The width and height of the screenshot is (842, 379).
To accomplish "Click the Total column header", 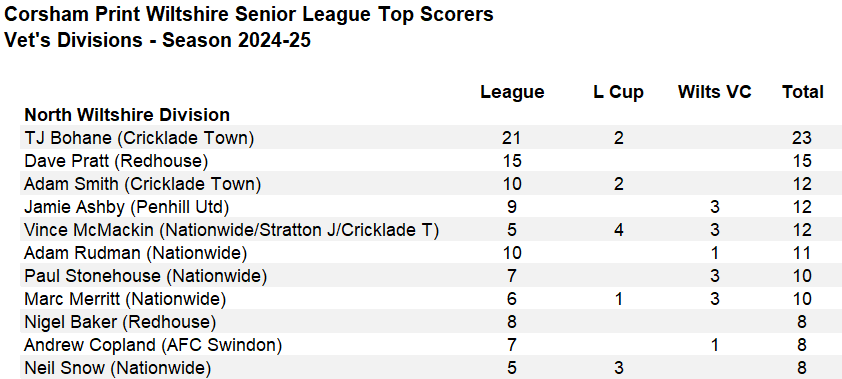I will click(x=802, y=92).
